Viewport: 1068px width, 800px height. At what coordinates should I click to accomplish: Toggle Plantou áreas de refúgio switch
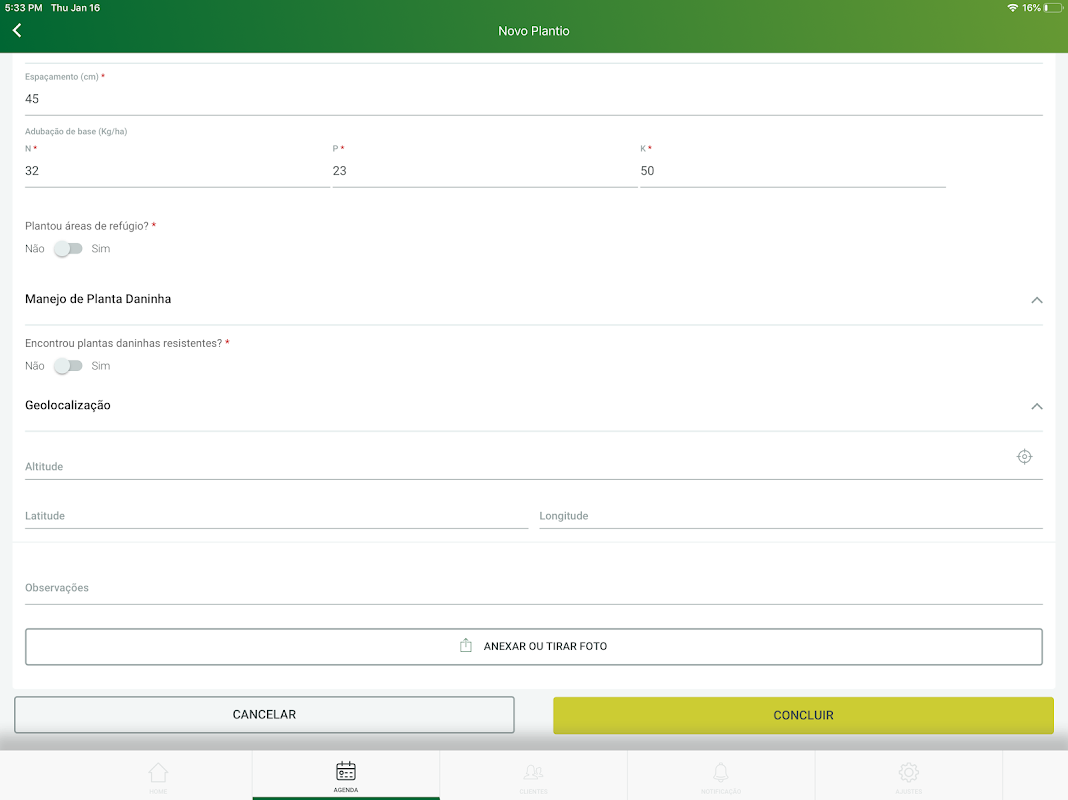pyautogui.click(x=68, y=249)
